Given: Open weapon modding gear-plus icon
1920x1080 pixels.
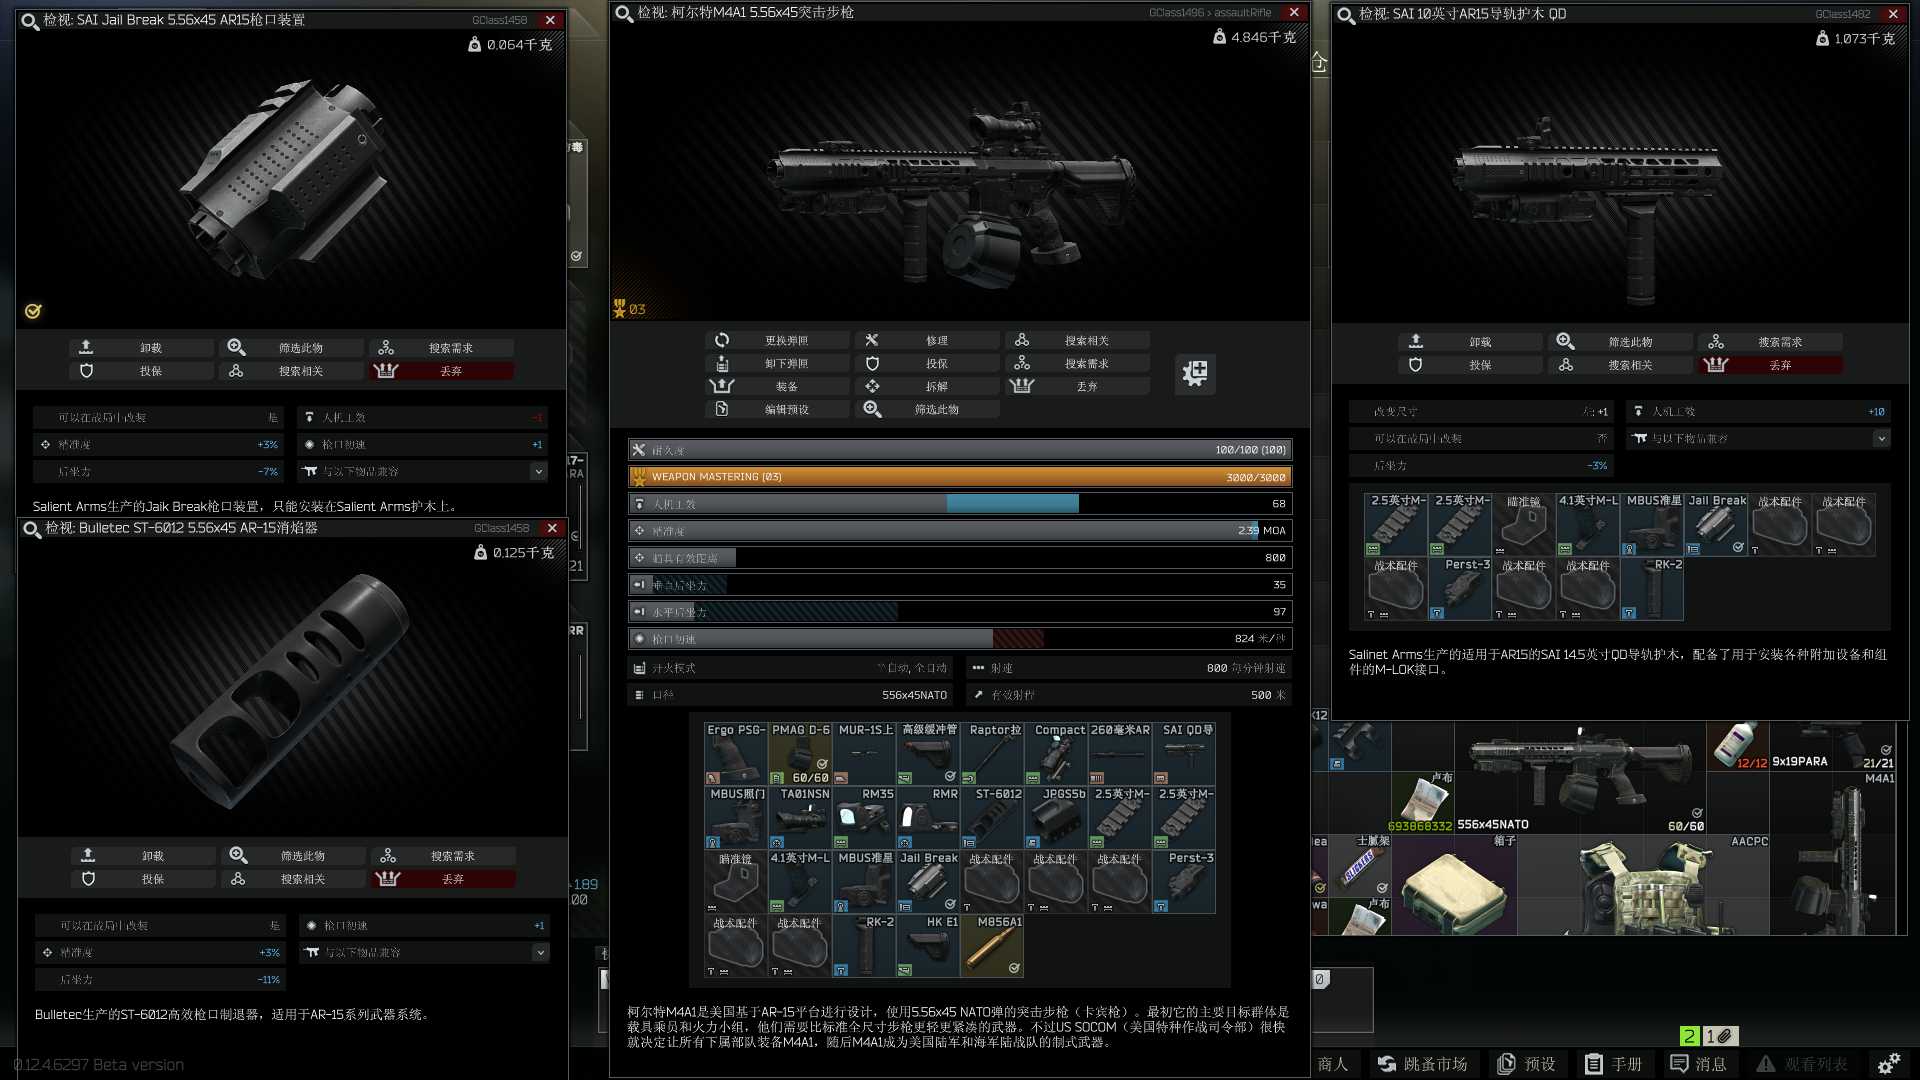Looking at the screenshot, I should [1195, 373].
